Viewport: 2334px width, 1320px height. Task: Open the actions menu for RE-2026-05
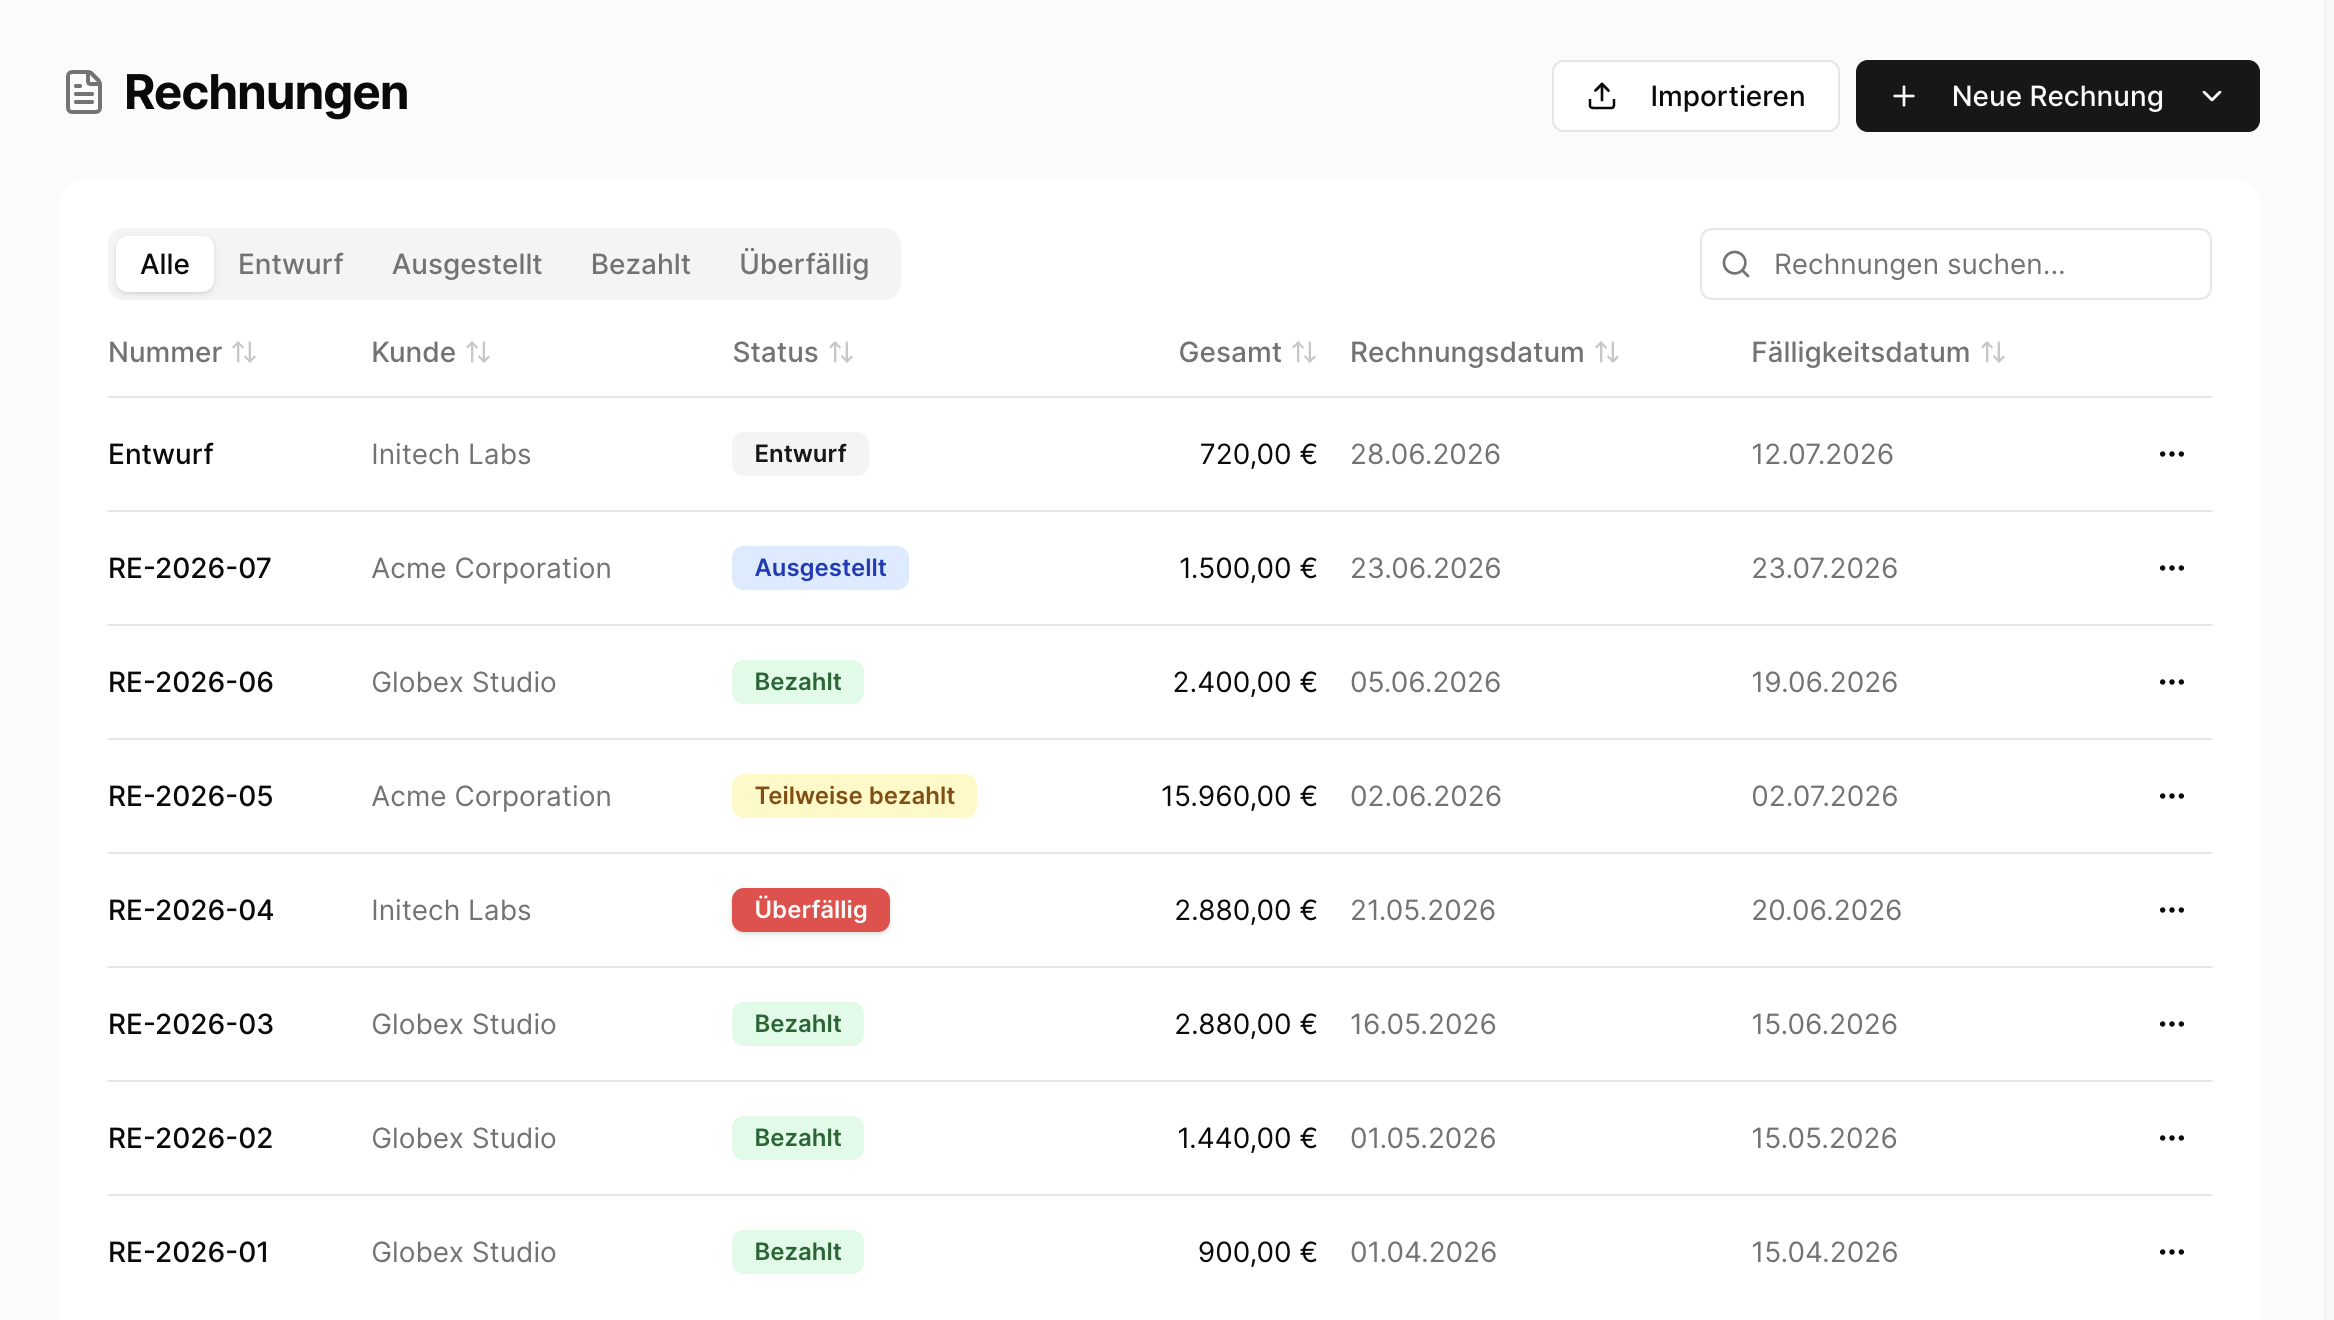pos(2172,796)
